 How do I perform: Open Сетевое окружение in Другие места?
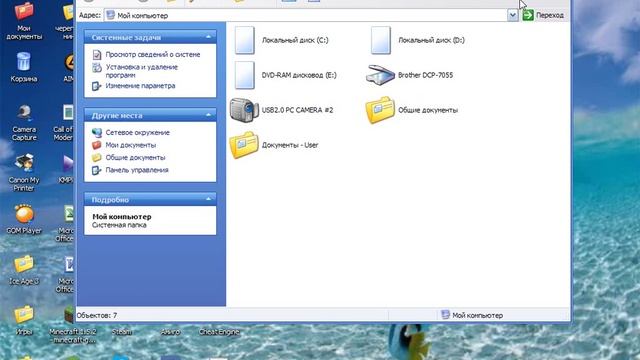138,133
